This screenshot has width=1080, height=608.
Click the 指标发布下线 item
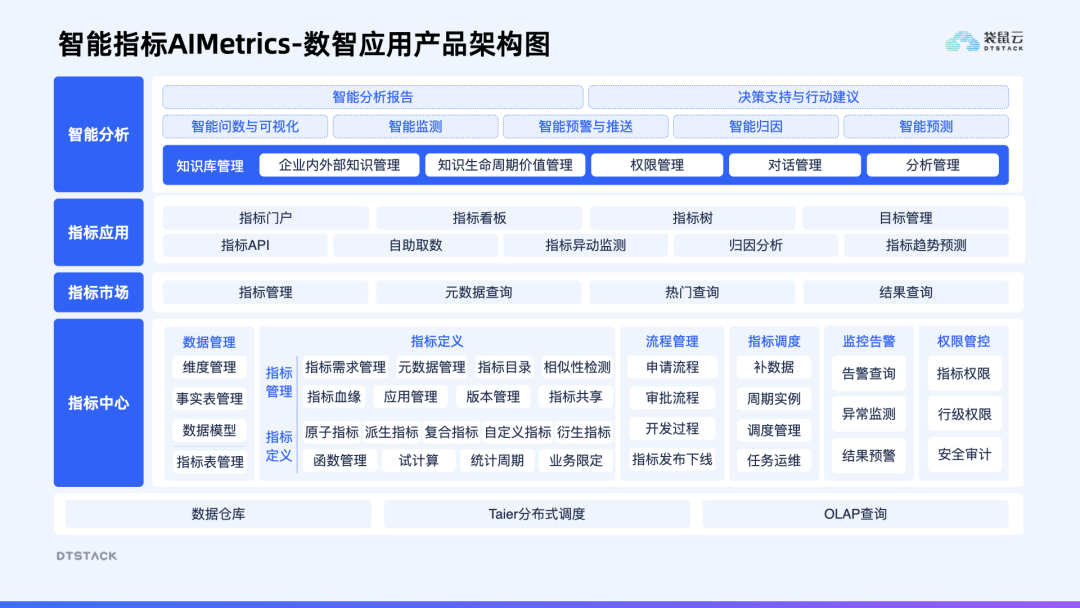[672, 459]
